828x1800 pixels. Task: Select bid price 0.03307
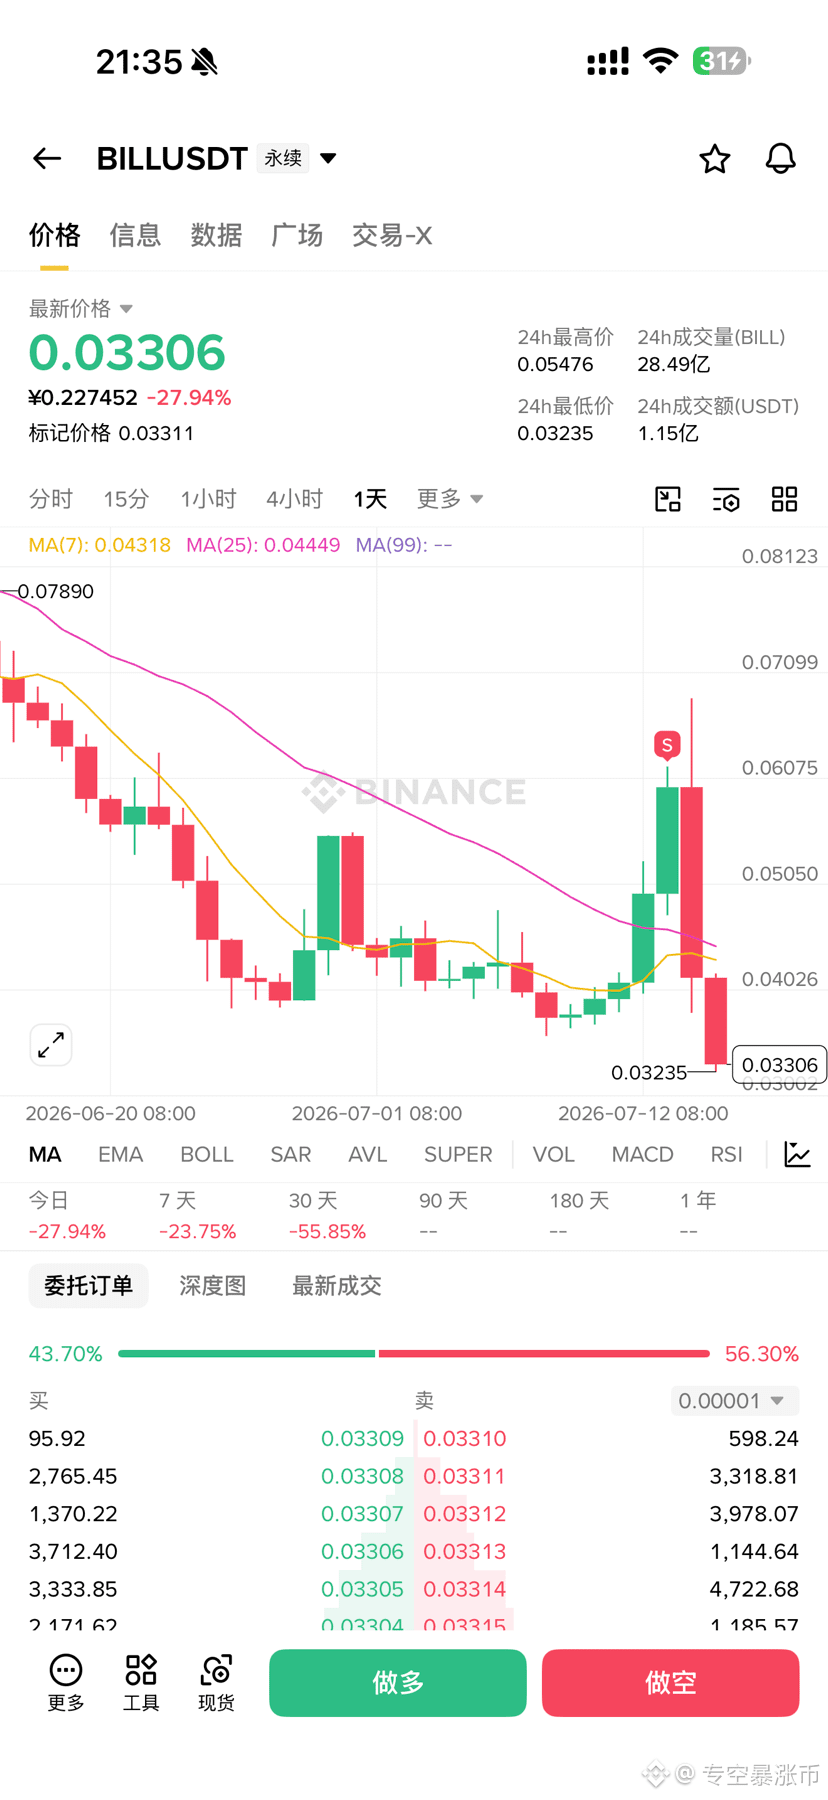[362, 1513]
